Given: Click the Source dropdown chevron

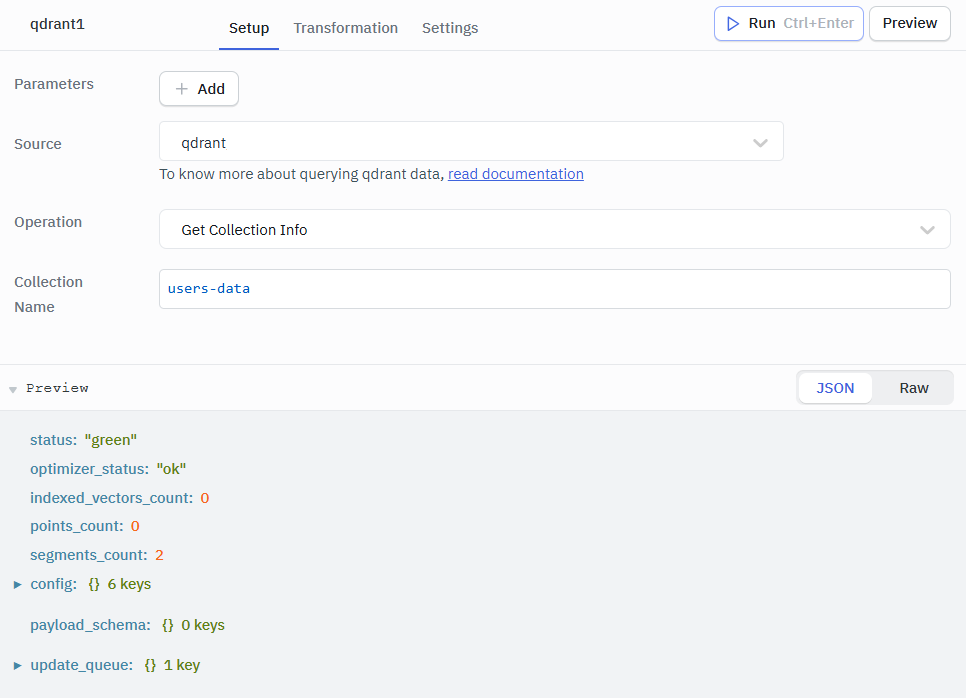Looking at the screenshot, I should 760,143.
